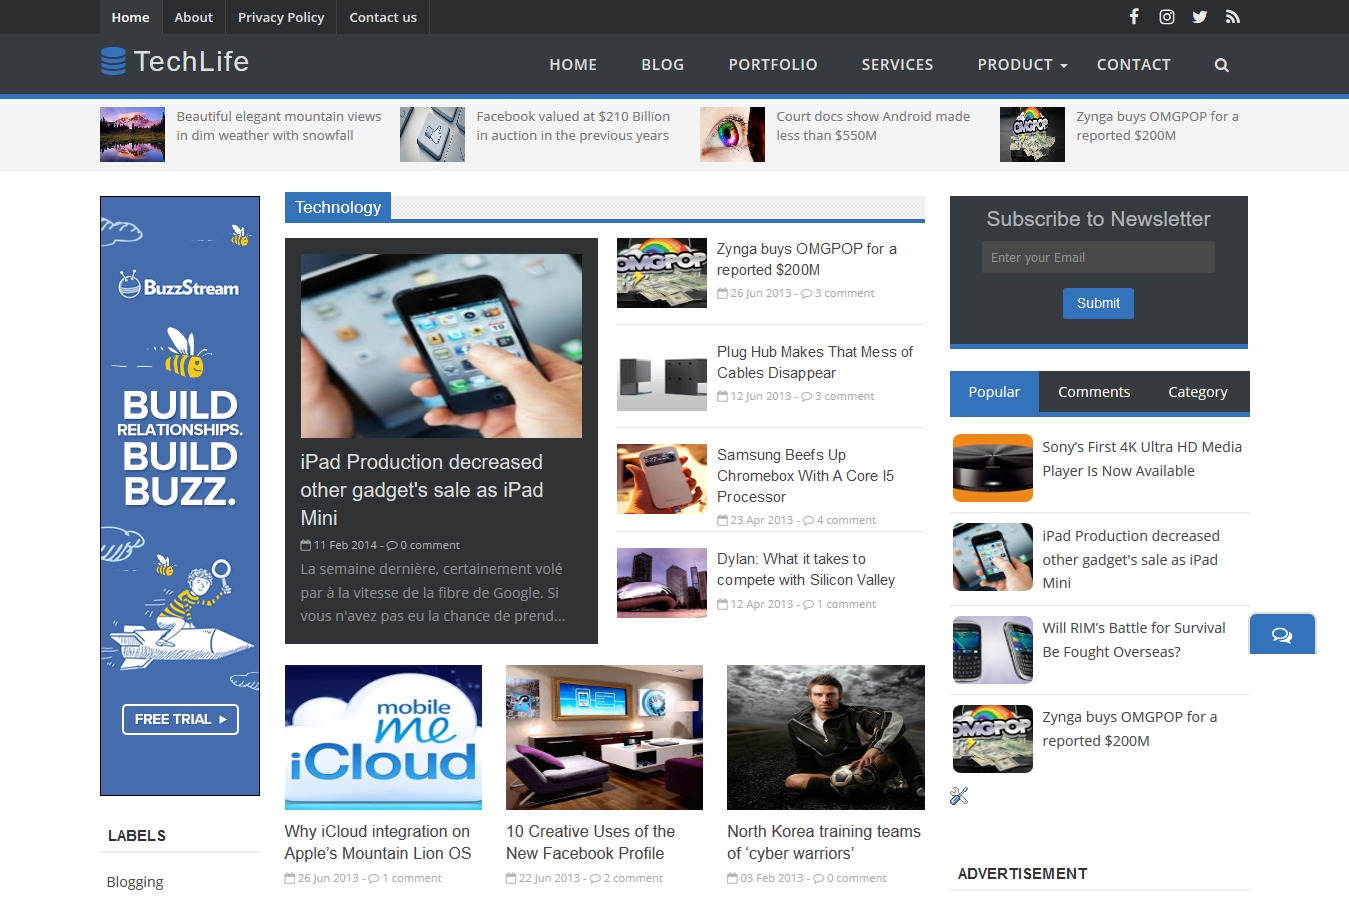Open the Facebook social icon

1134,17
